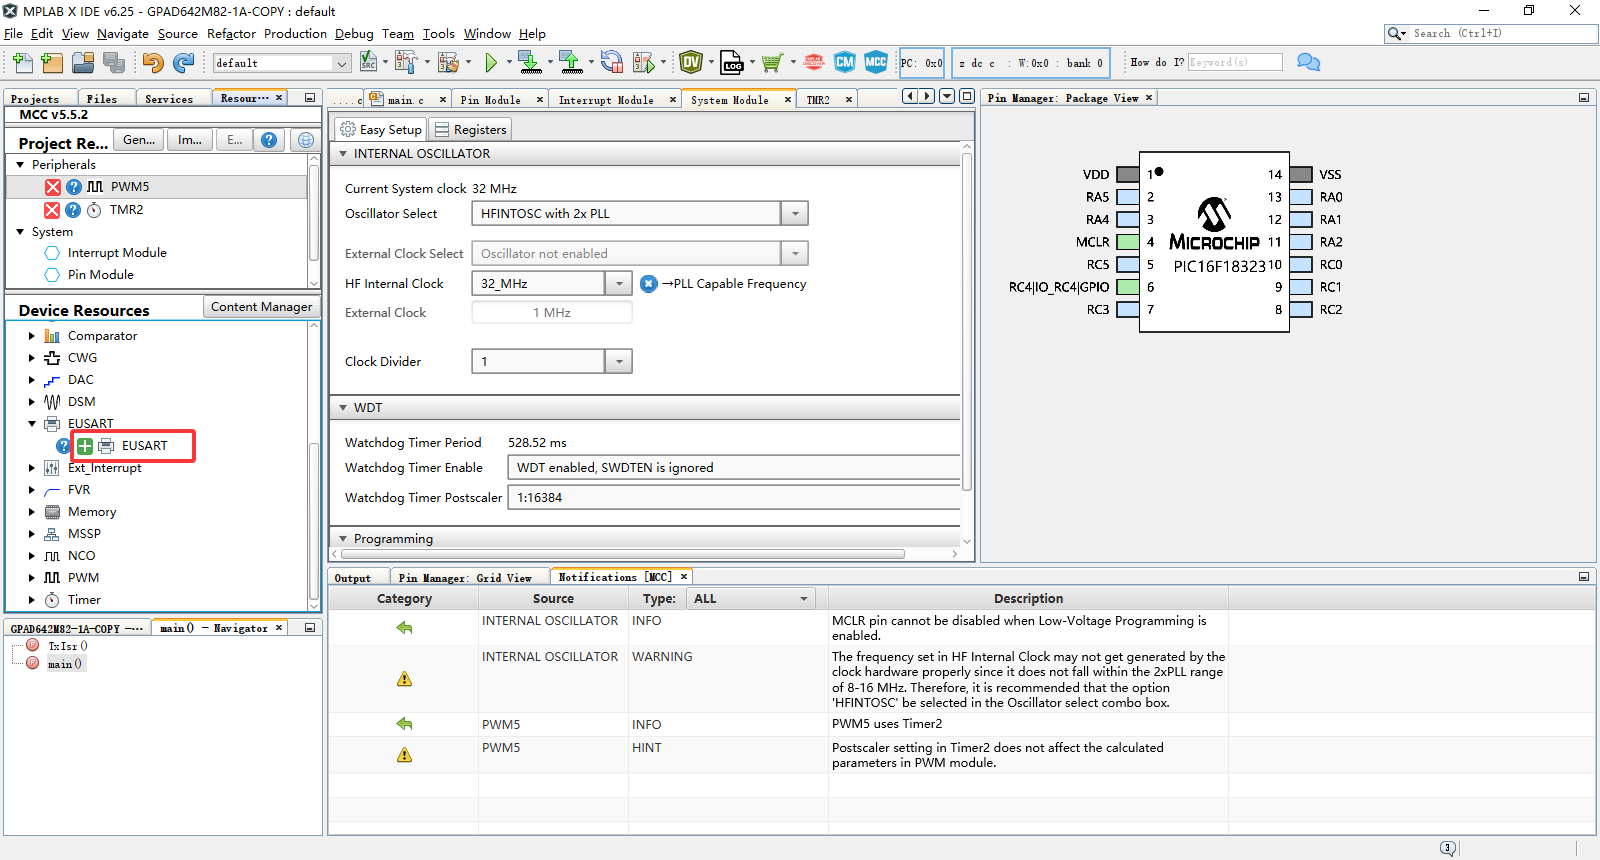This screenshot has height=860, width=1600.
Task: Remove TMR2 with its red X
Action: (x=52, y=210)
